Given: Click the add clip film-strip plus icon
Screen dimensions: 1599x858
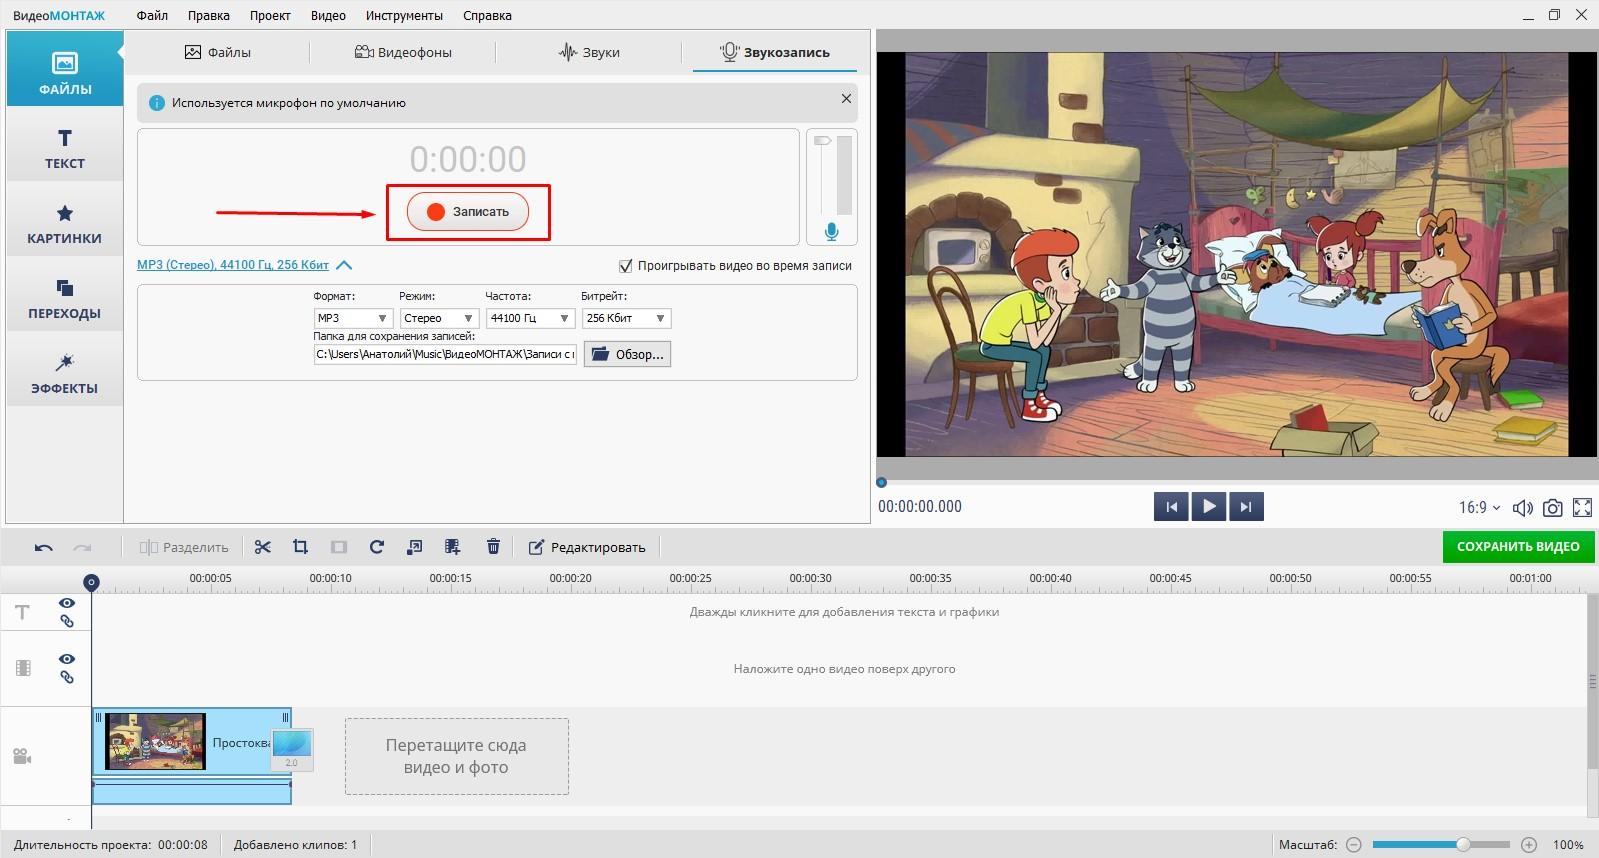Looking at the screenshot, I should tap(453, 547).
